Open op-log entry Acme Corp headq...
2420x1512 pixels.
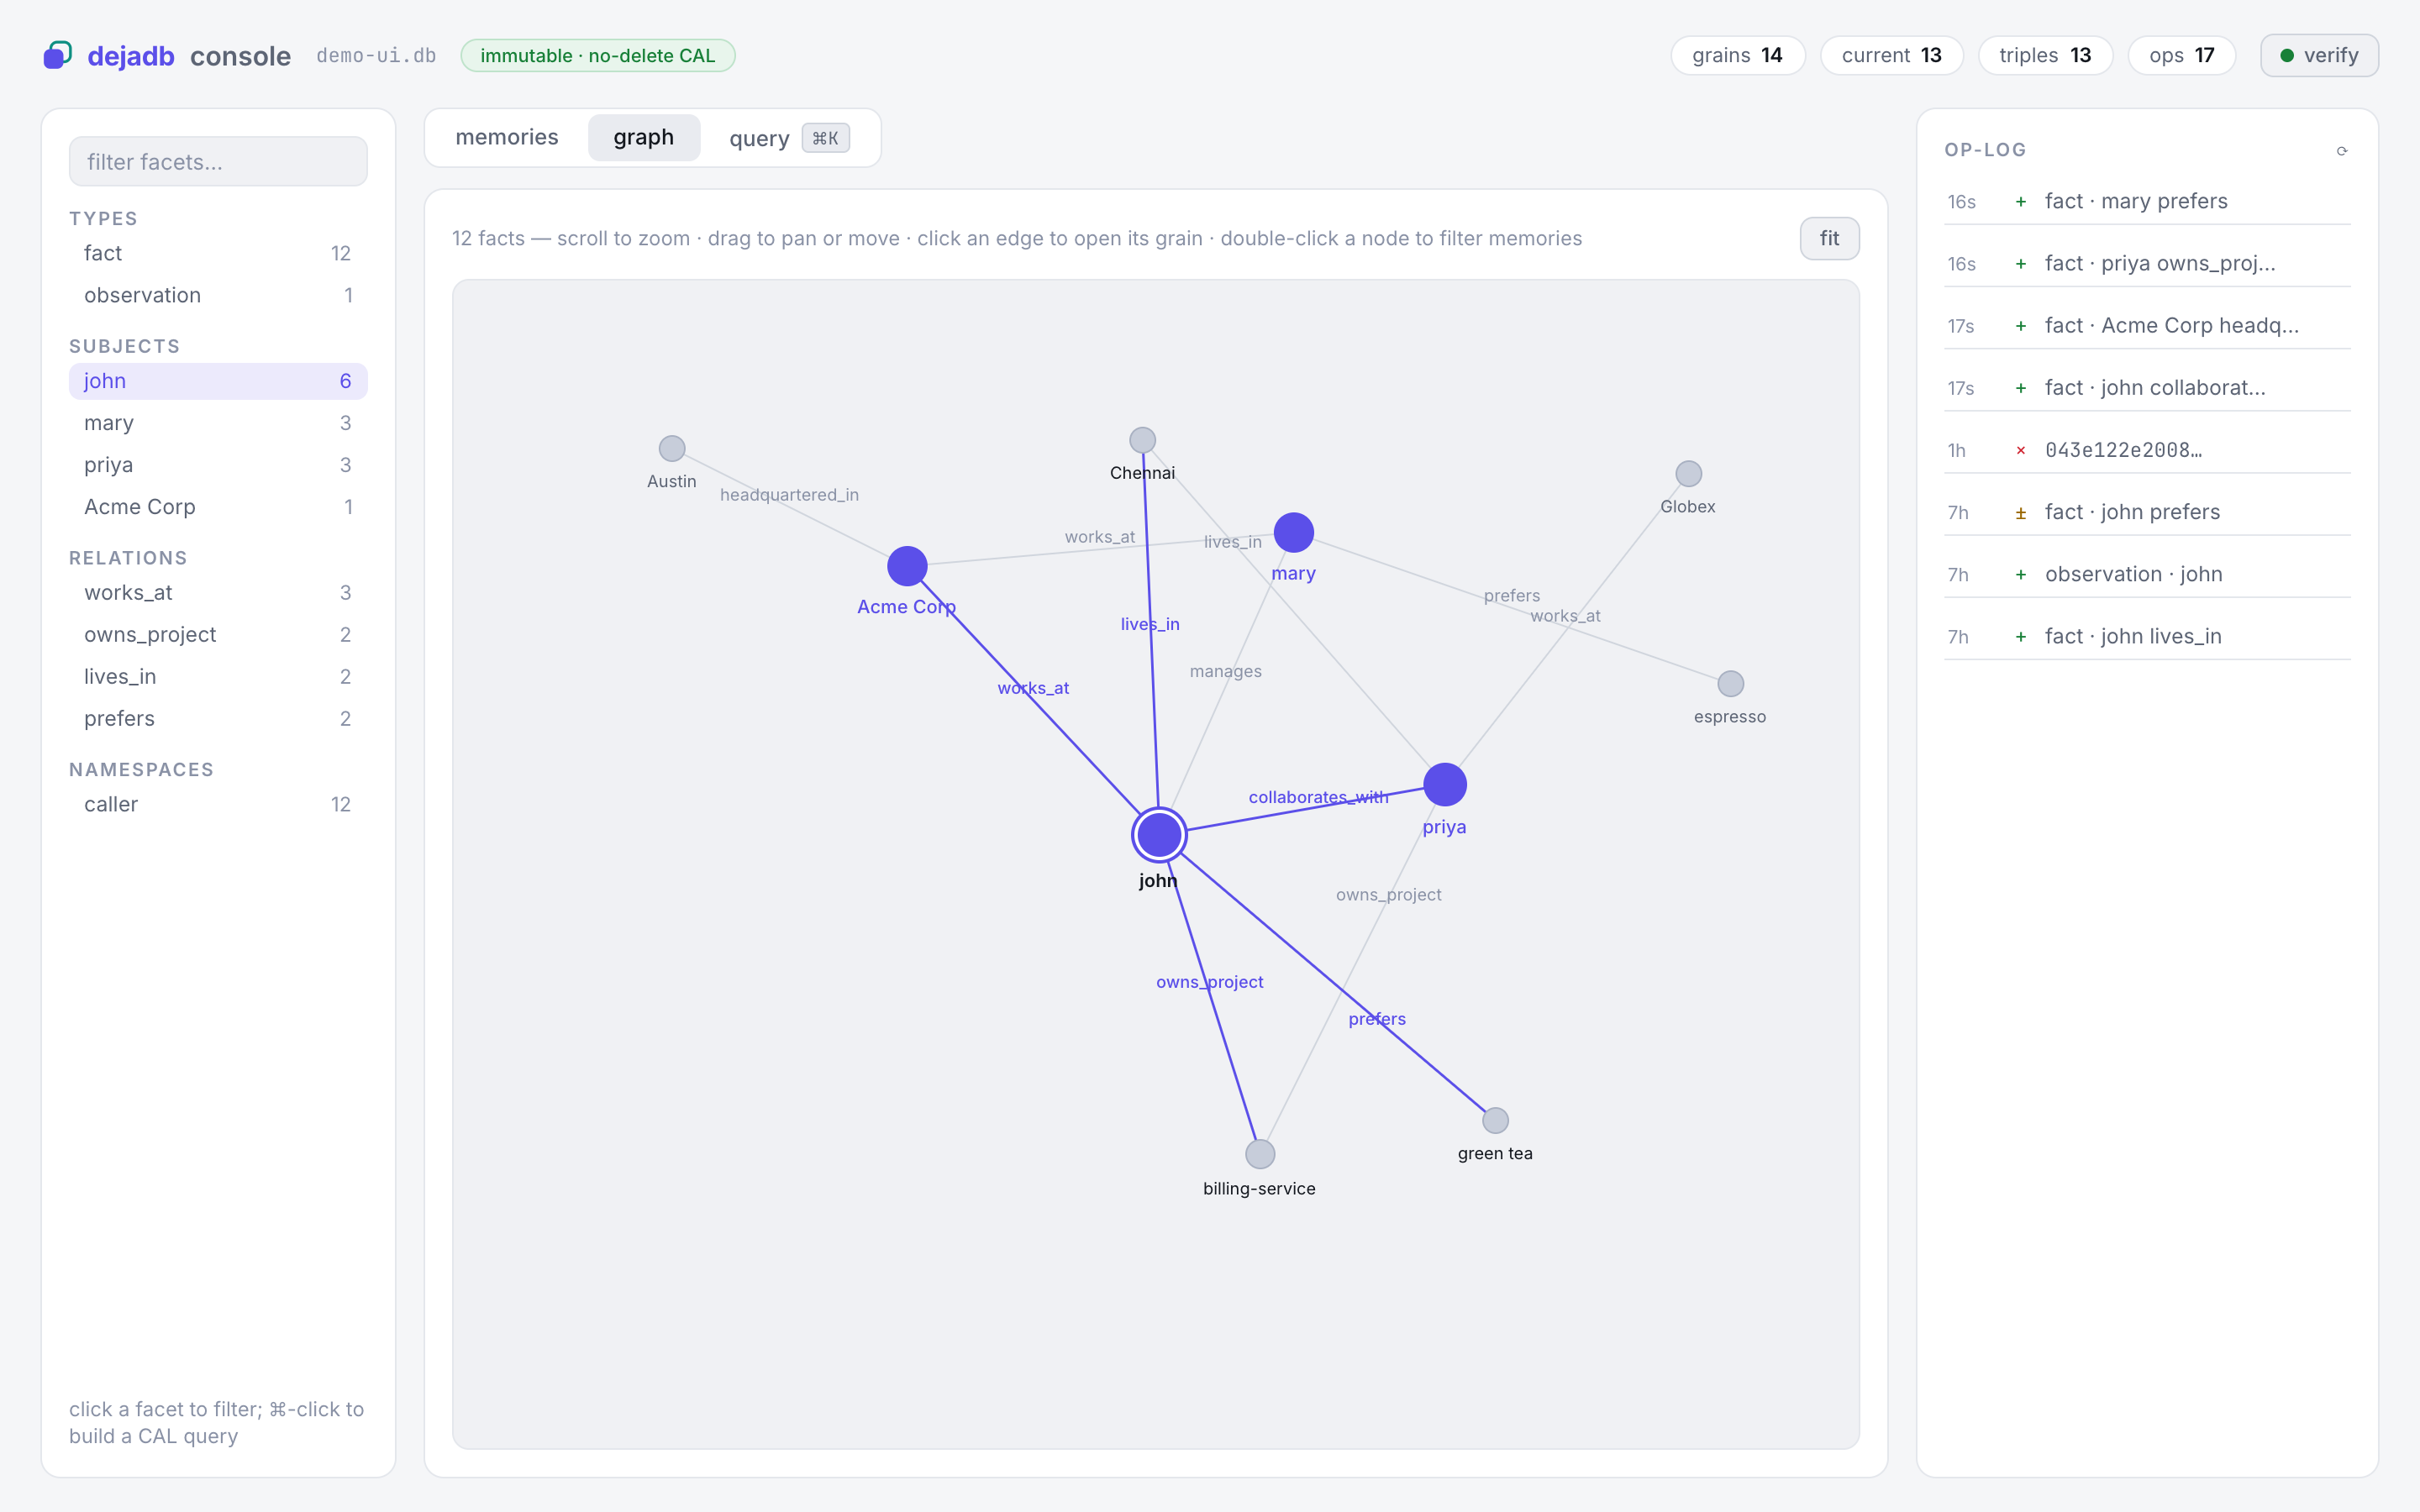pos(2147,326)
